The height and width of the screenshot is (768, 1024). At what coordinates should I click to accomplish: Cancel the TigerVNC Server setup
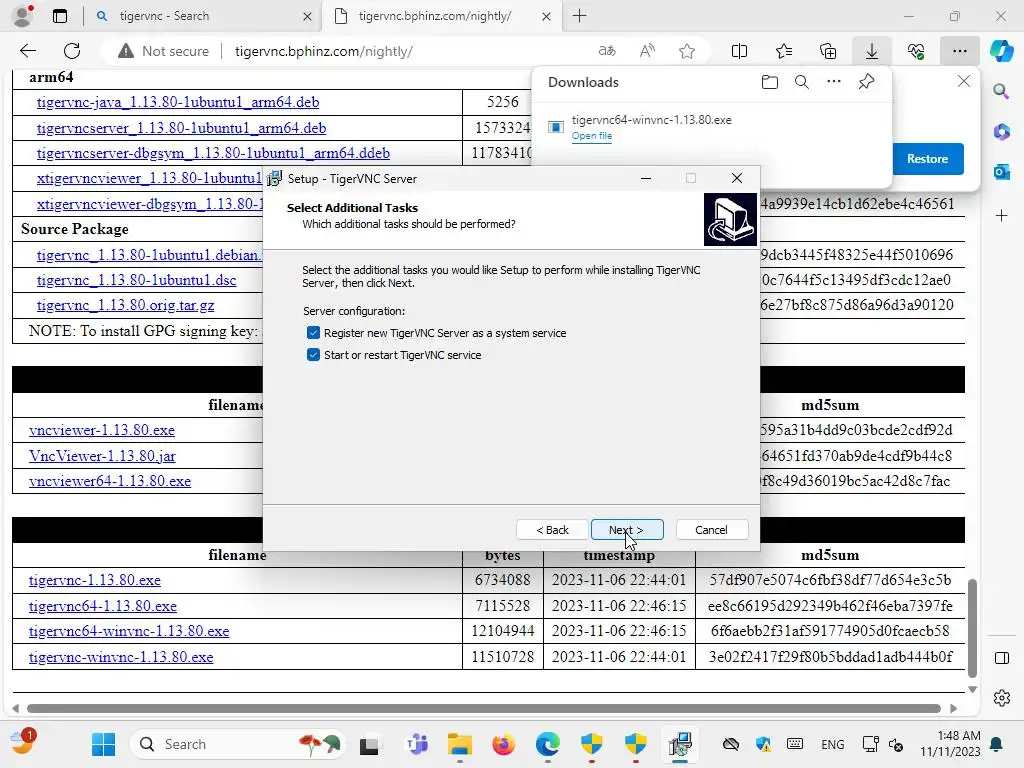point(711,530)
